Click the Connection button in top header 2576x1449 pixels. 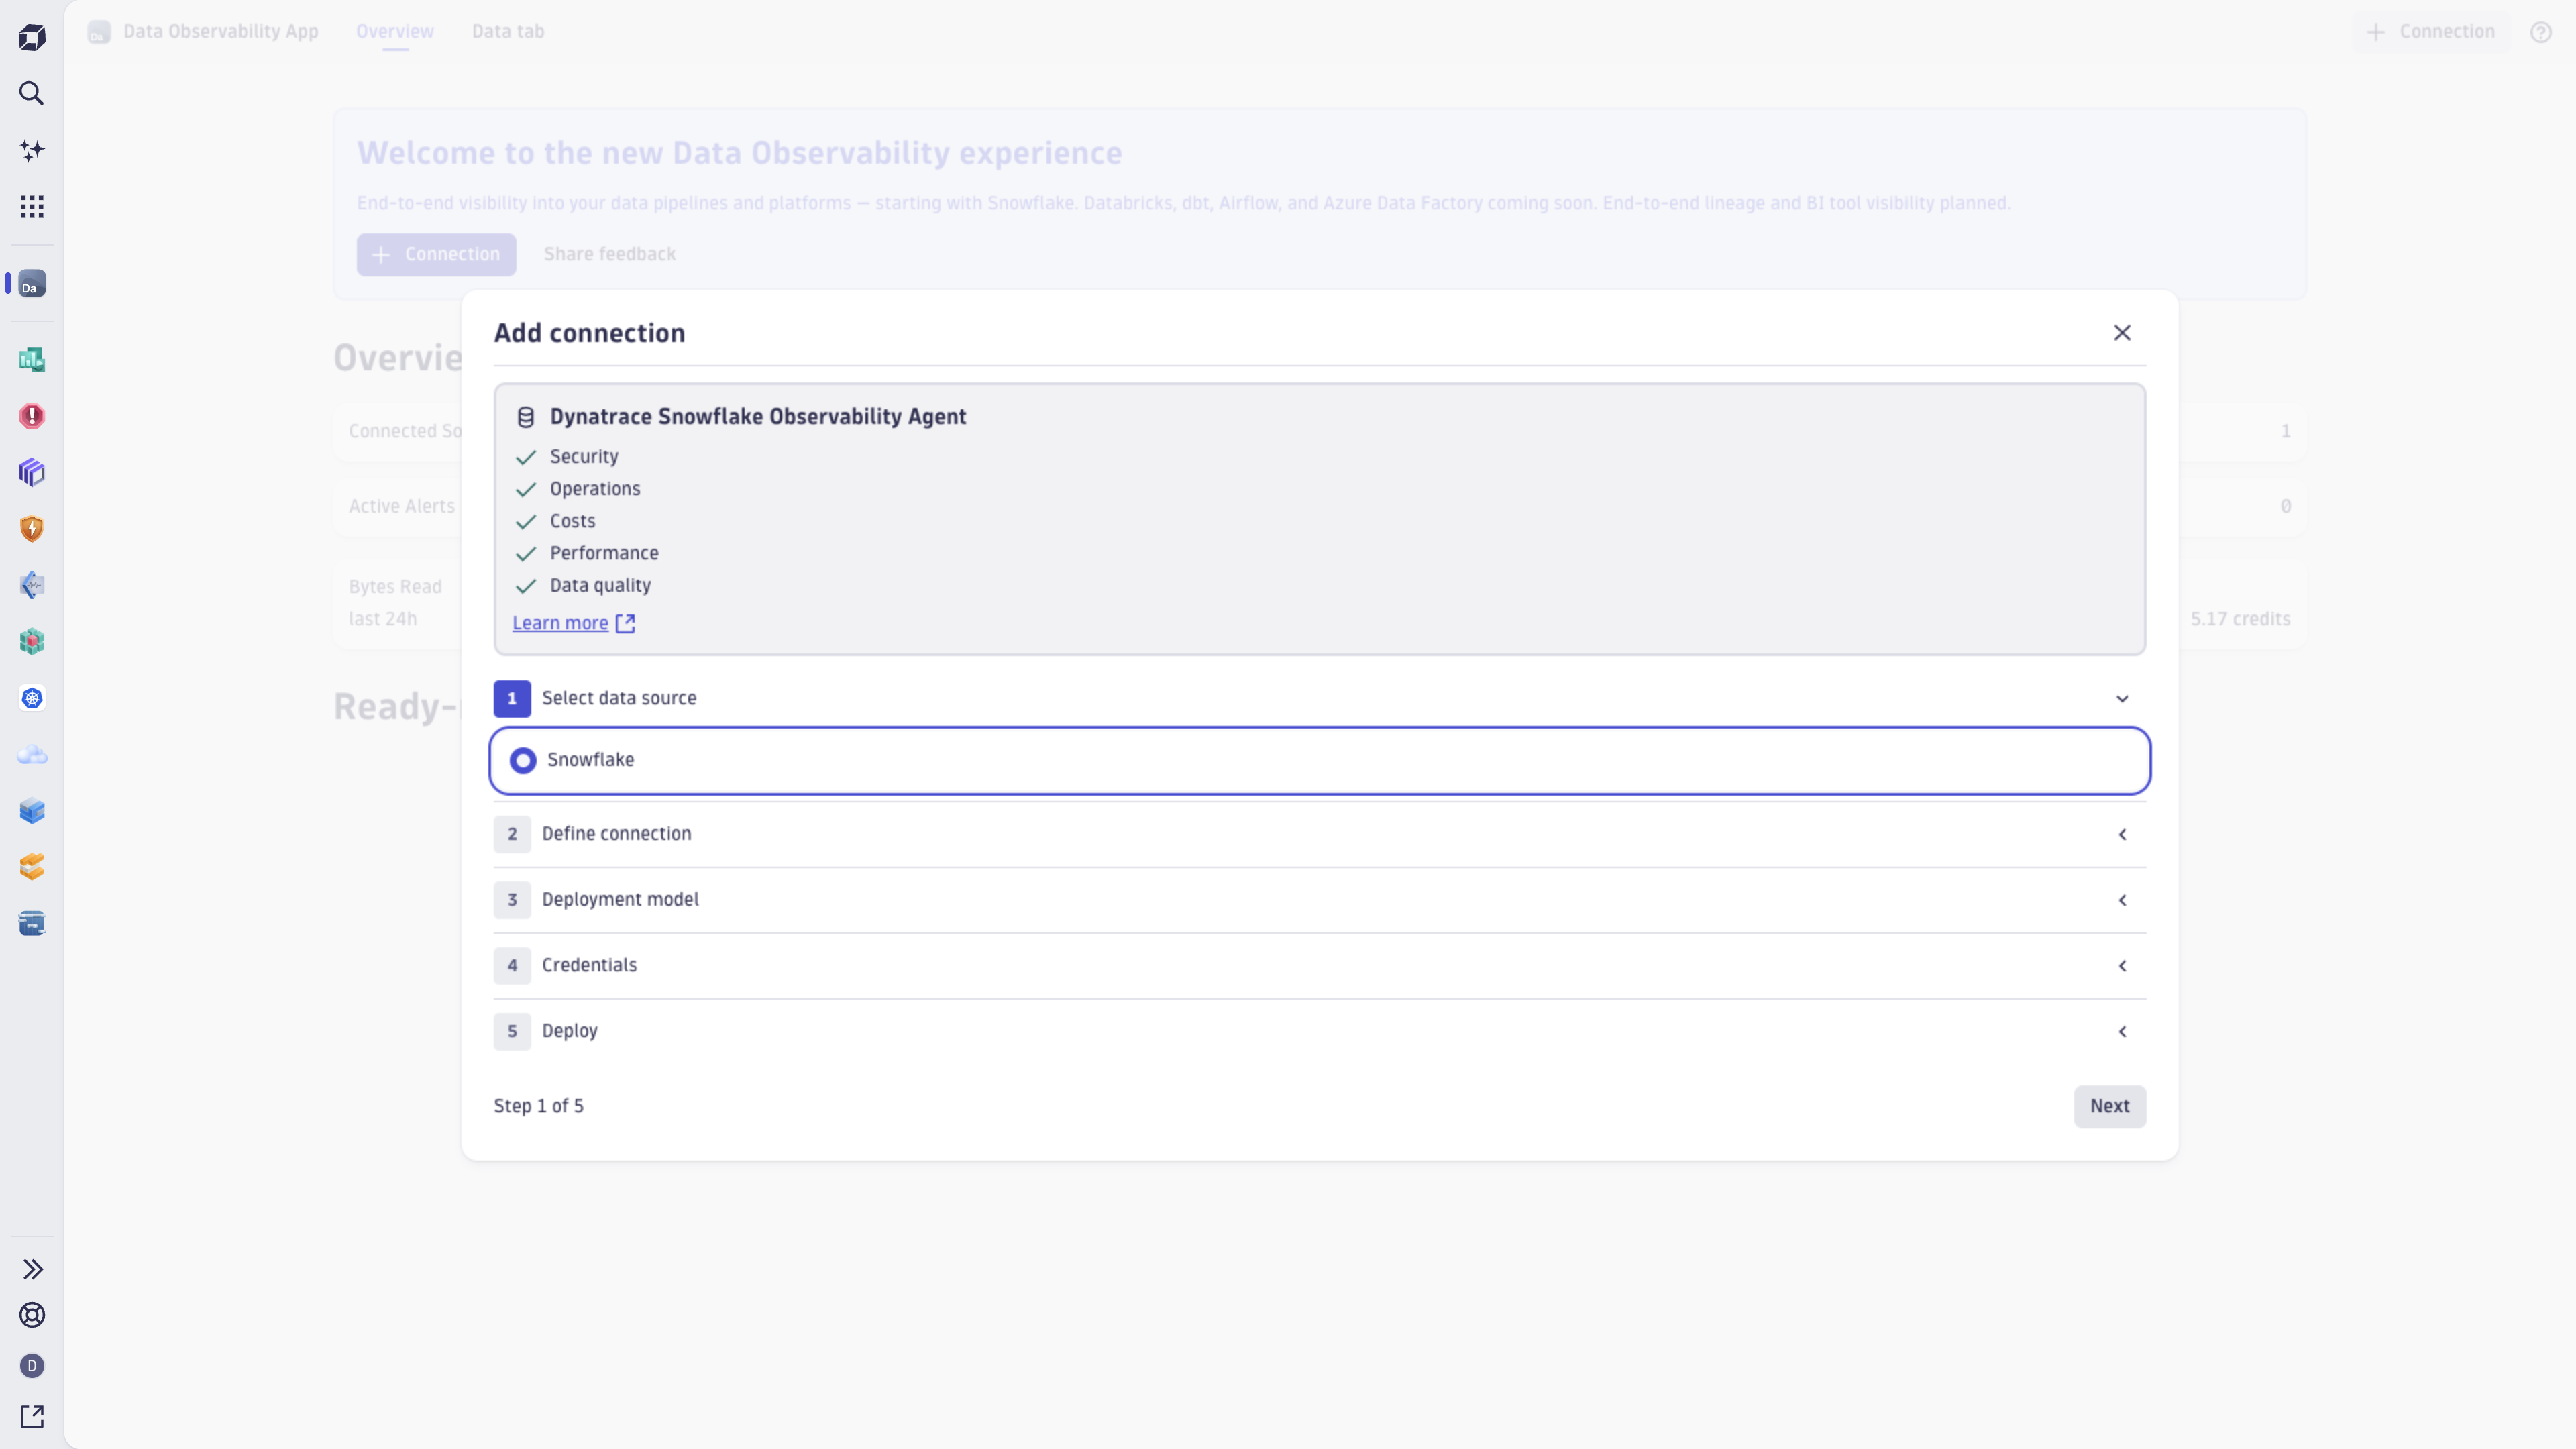pyautogui.click(x=2431, y=32)
